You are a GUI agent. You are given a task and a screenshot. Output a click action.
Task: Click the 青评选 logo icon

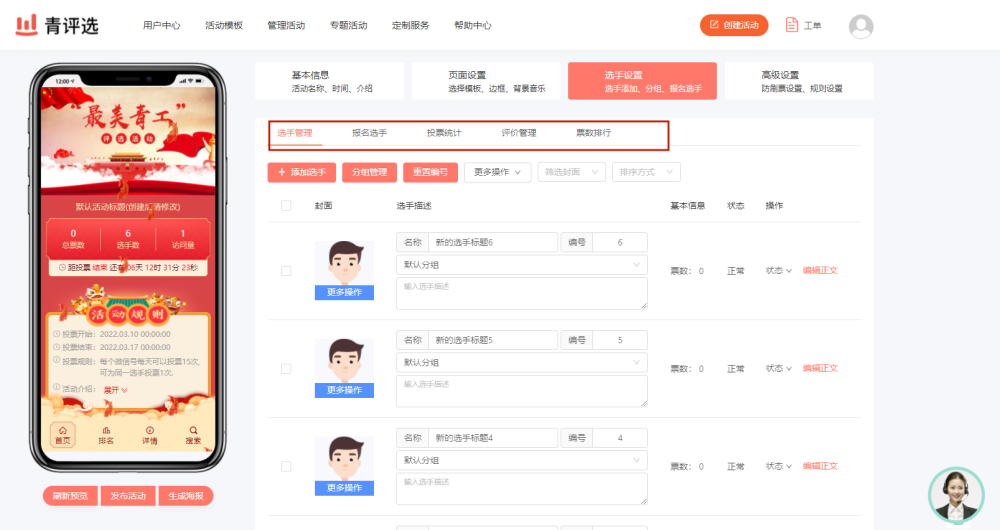click(27, 25)
